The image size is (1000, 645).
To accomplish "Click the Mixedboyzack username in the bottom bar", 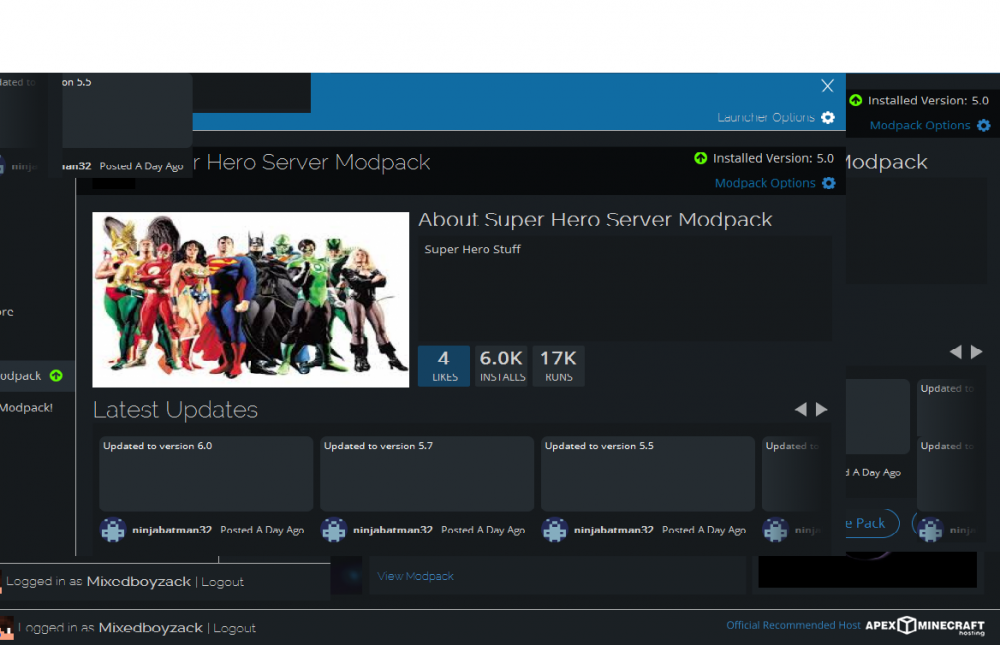I will (151, 628).
